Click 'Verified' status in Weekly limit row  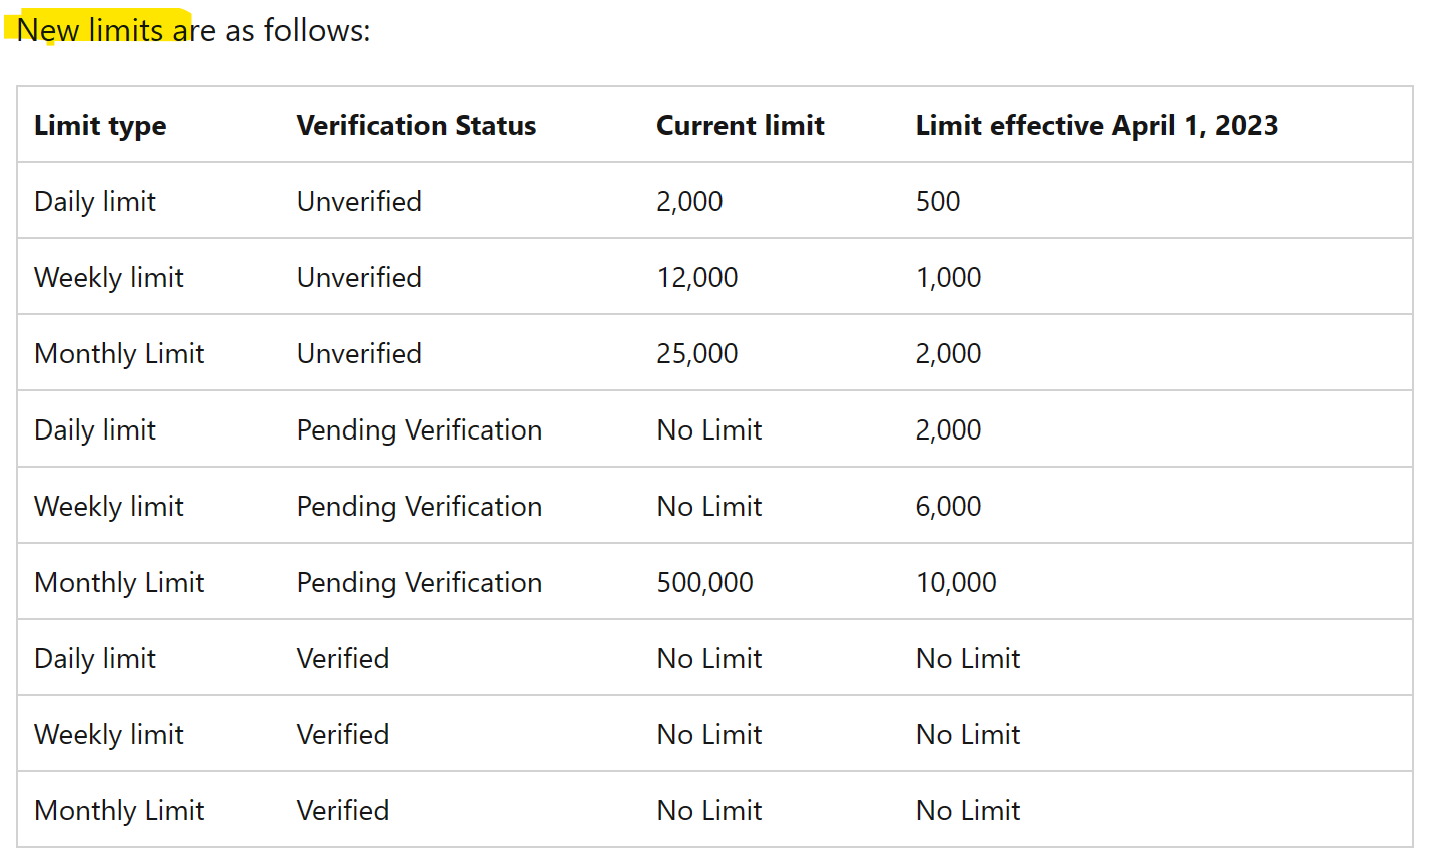(343, 734)
